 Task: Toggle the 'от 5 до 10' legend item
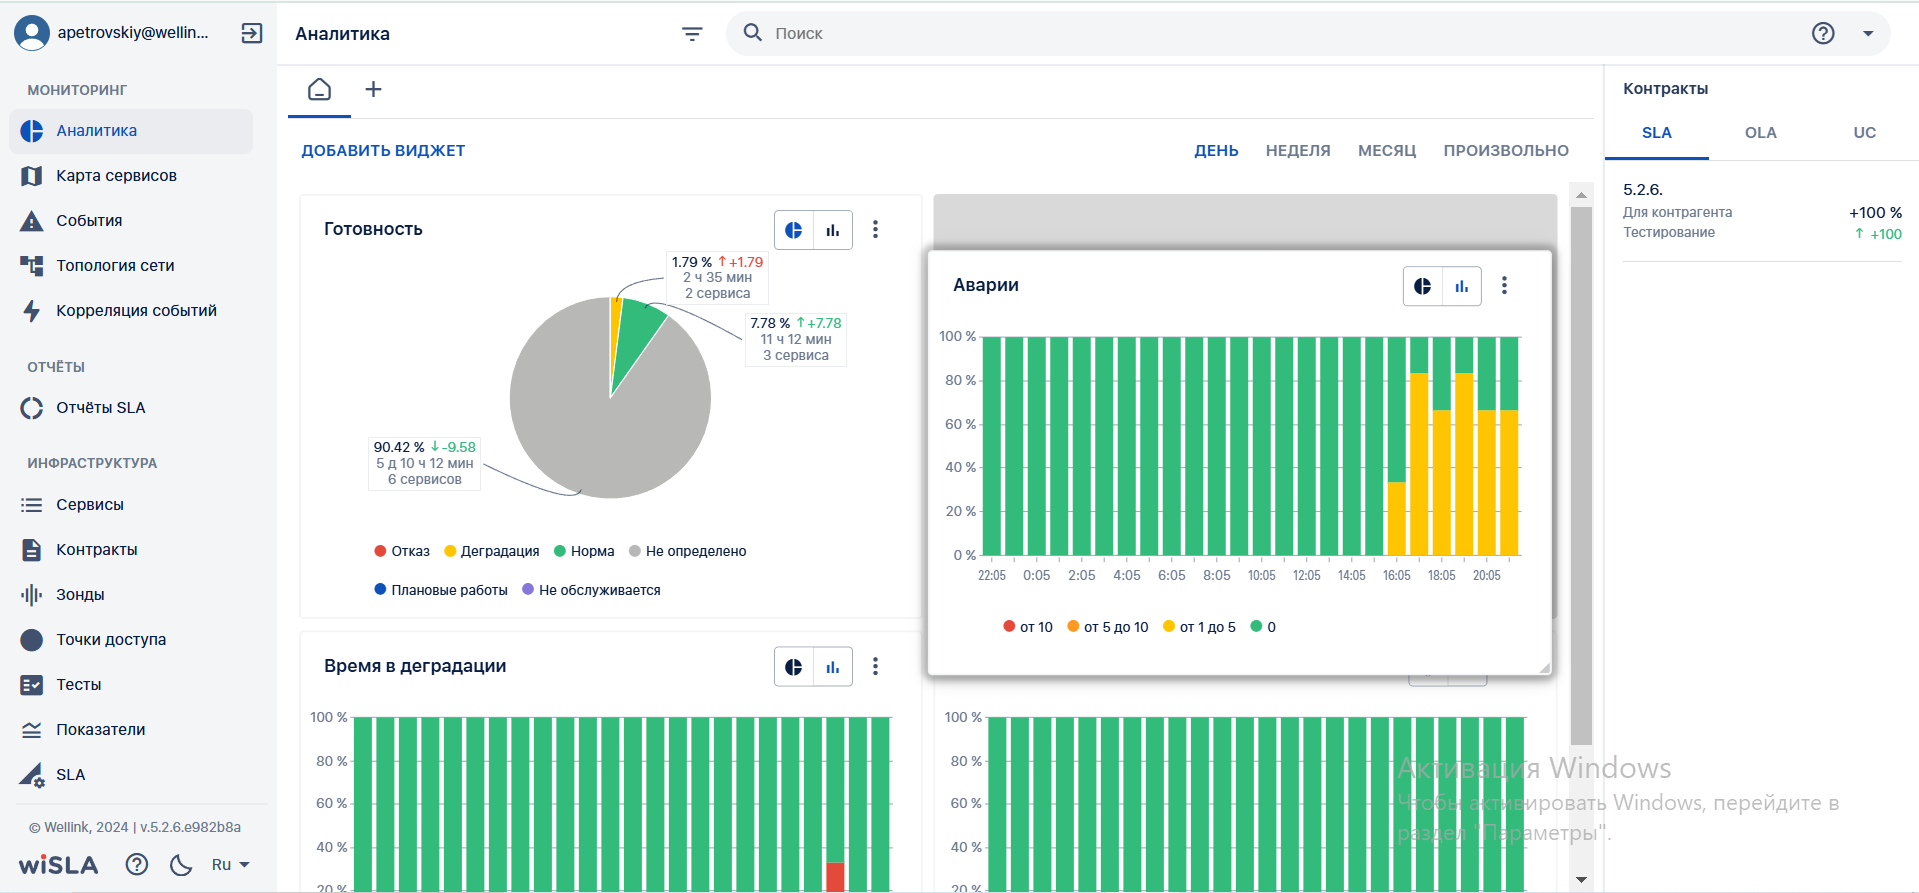(x=1108, y=627)
